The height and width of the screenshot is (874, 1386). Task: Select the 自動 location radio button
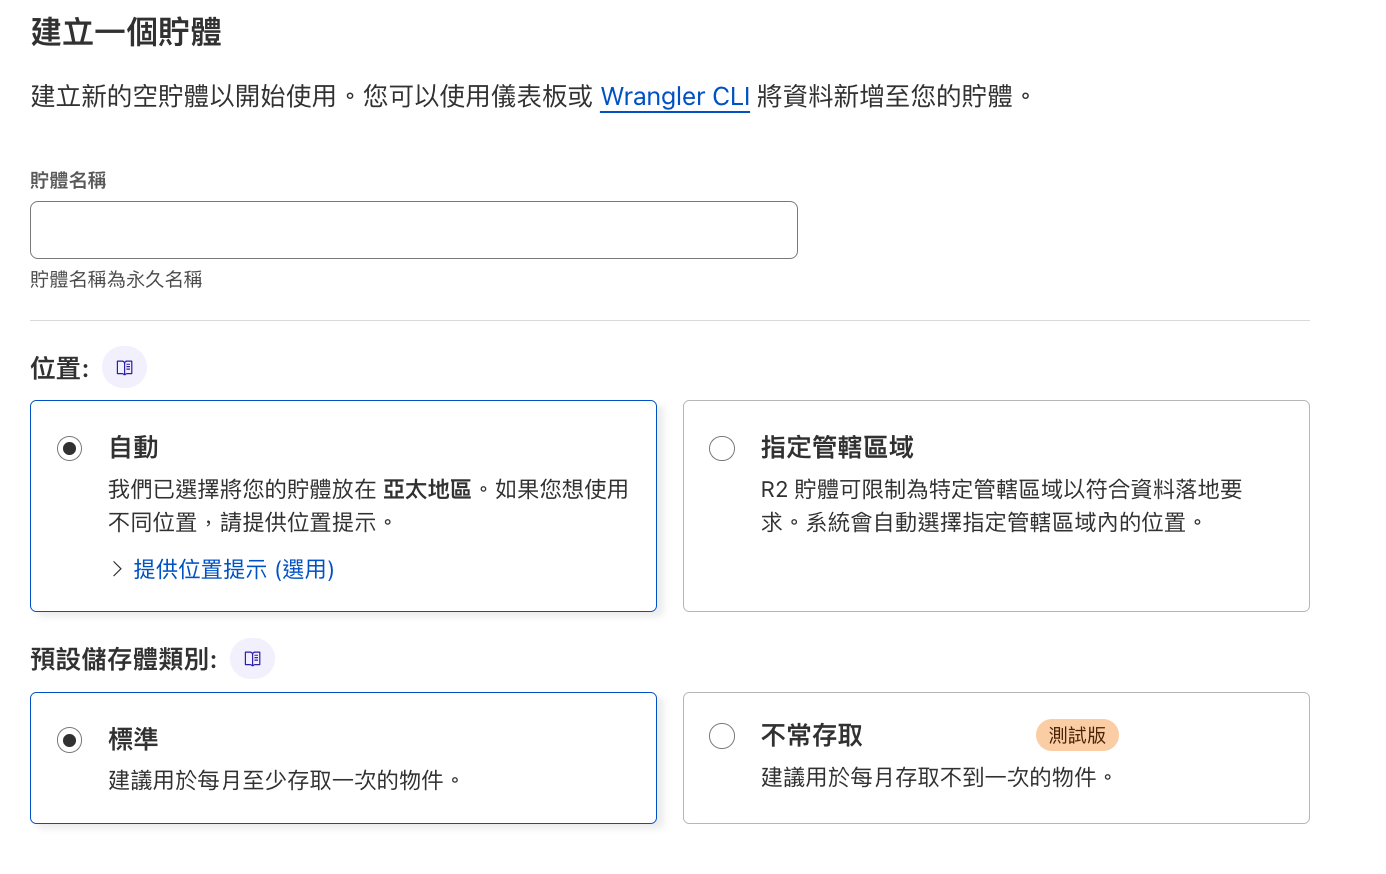click(69, 448)
